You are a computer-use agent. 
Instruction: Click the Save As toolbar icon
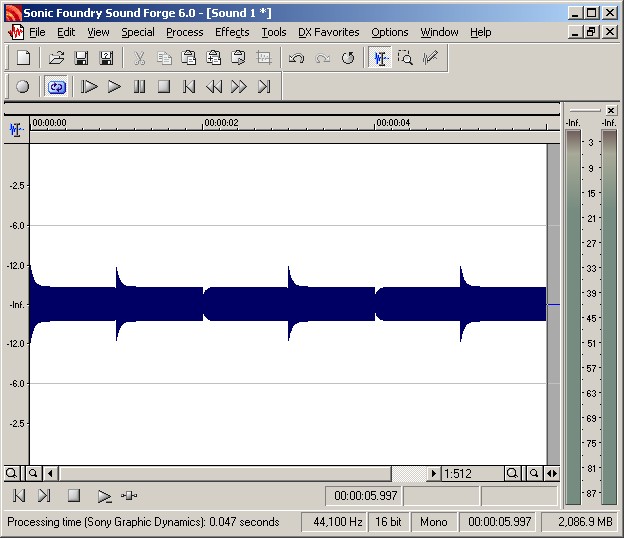[x=106, y=58]
